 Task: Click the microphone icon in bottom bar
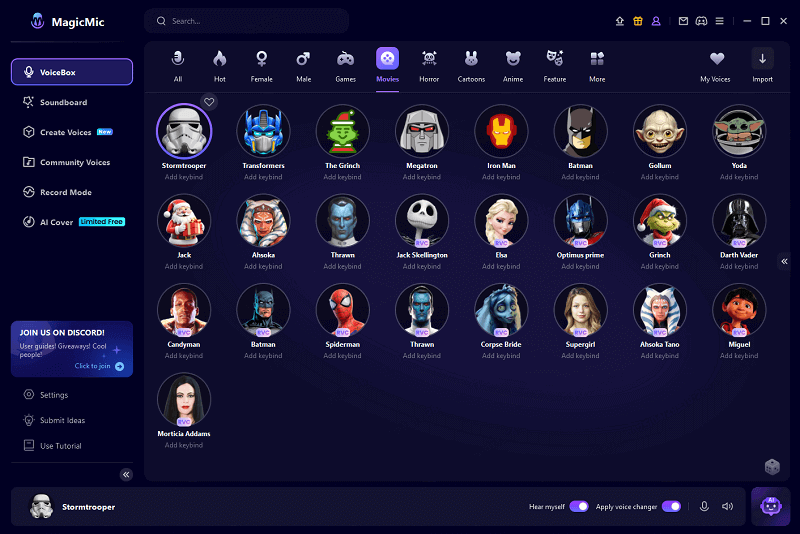704,507
